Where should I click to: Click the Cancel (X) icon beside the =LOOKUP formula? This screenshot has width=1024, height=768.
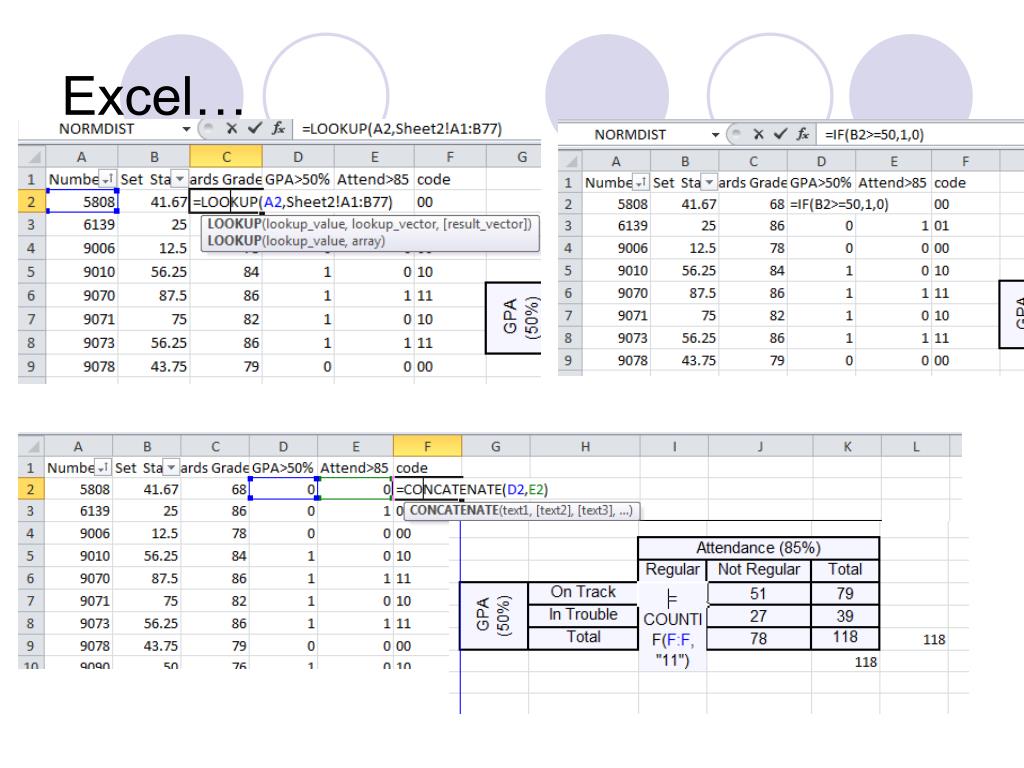231,129
